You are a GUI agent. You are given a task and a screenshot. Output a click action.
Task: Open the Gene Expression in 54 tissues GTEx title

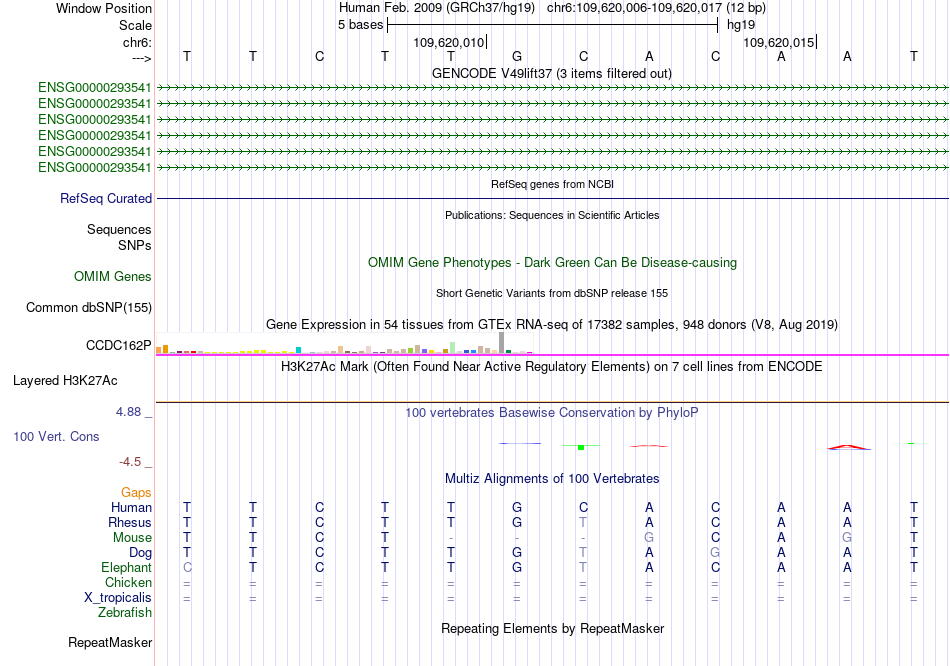[552, 324]
